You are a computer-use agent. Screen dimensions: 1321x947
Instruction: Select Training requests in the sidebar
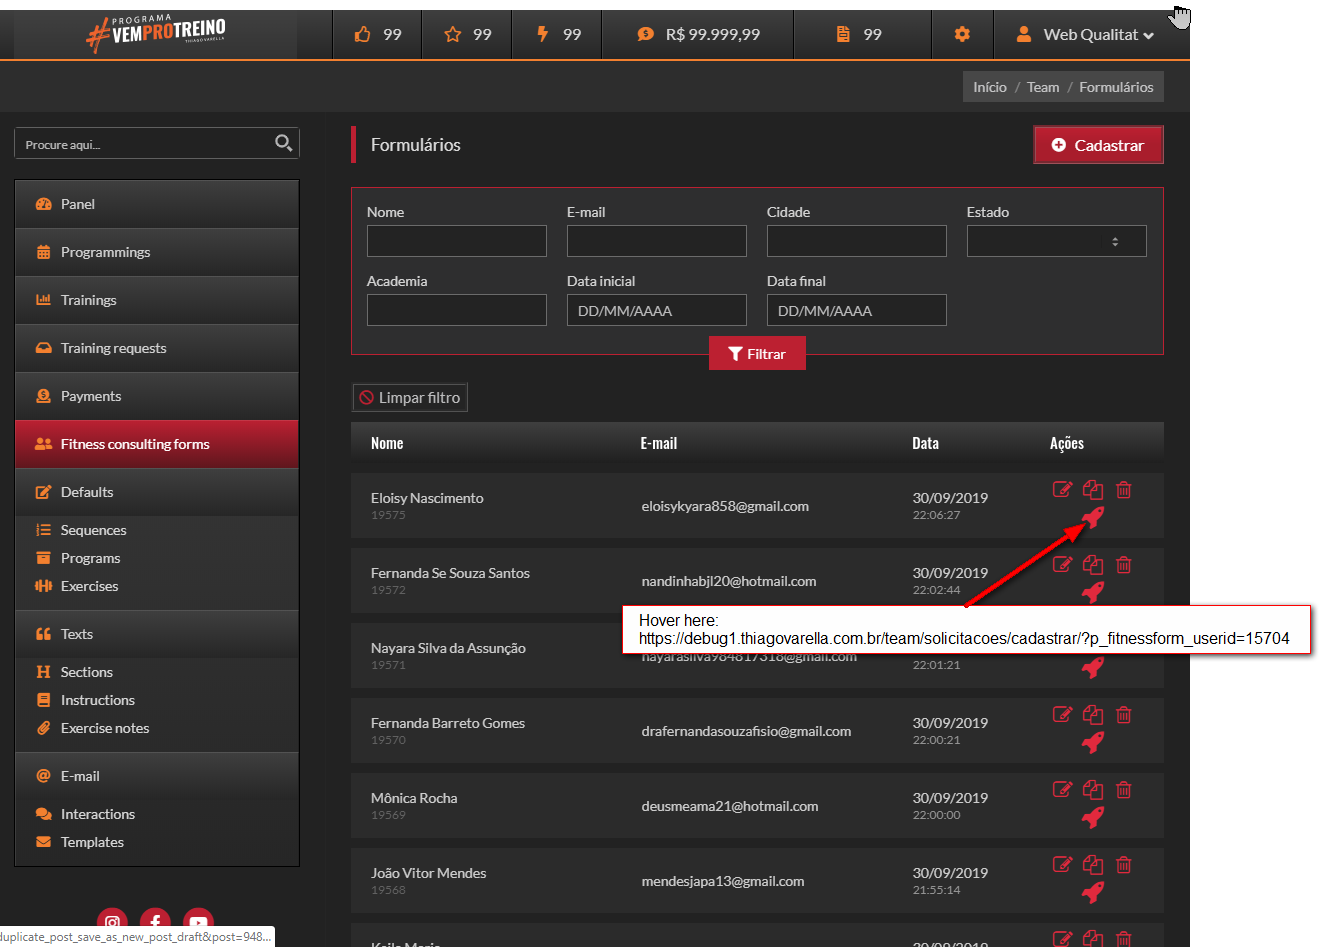157,348
